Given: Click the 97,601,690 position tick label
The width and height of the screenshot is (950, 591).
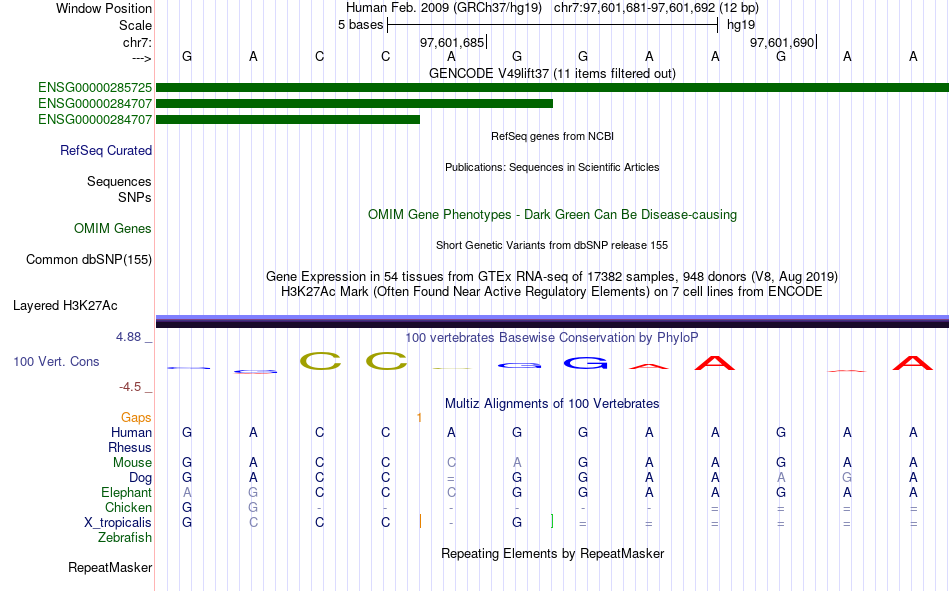Looking at the screenshot, I should point(782,42).
